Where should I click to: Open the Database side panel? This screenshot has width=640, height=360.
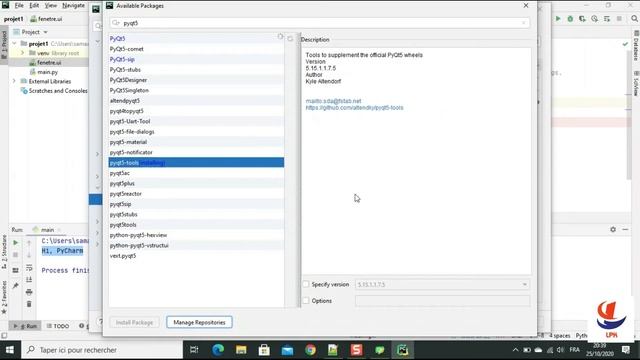pyautogui.click(x=636, y=45)
